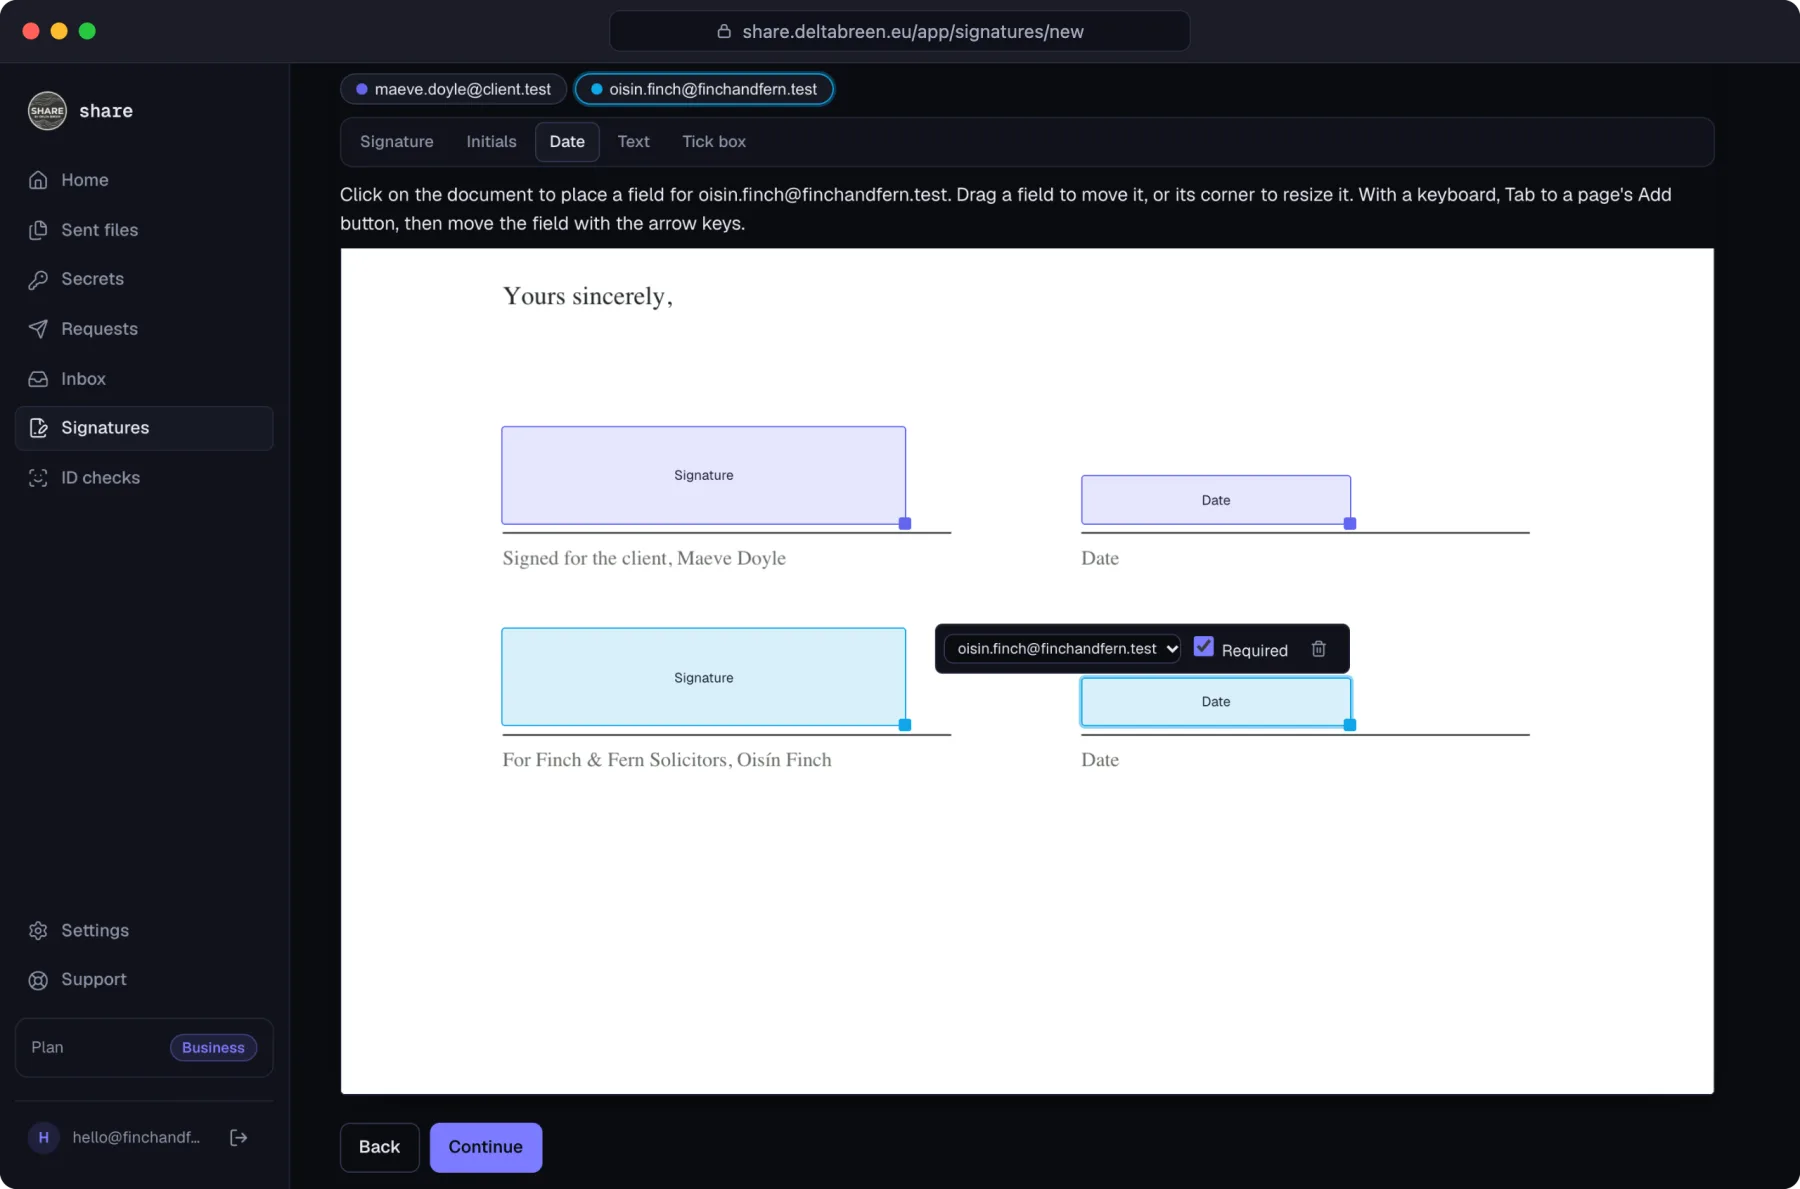
Task: Click the ID checks scan icon
Action: pos(38,478)
